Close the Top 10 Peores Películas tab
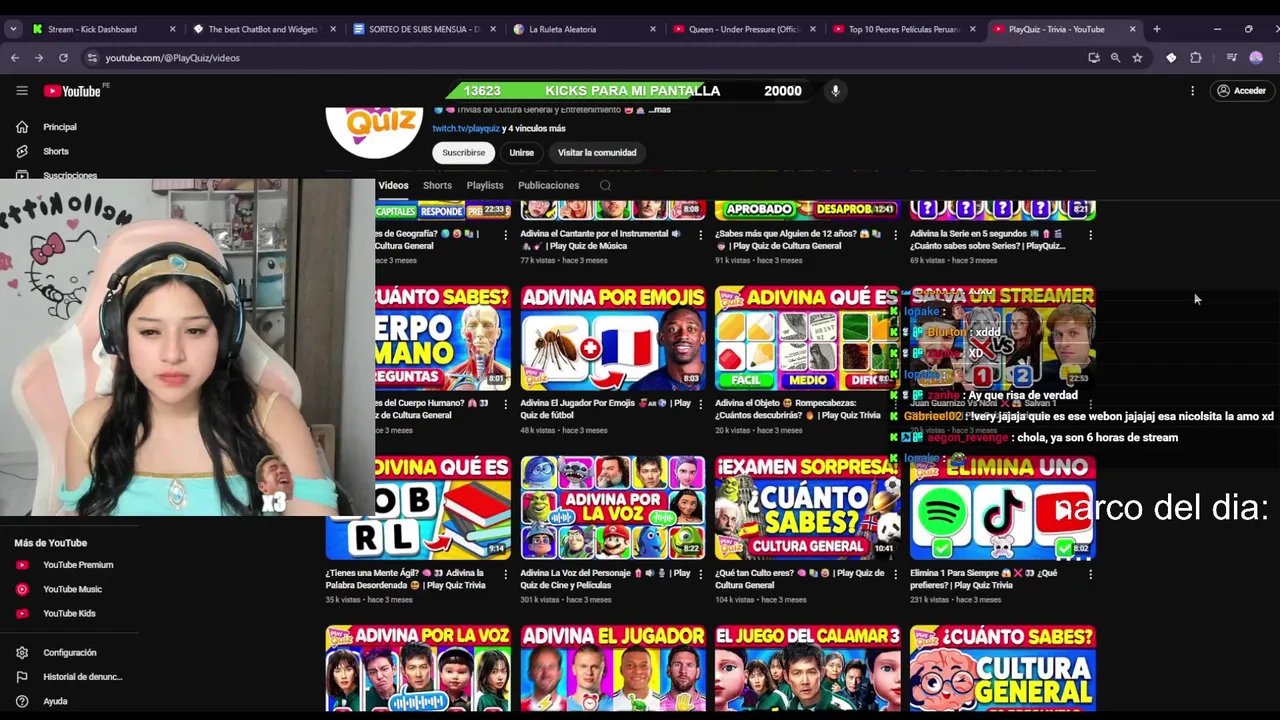 tap(972, 29)
